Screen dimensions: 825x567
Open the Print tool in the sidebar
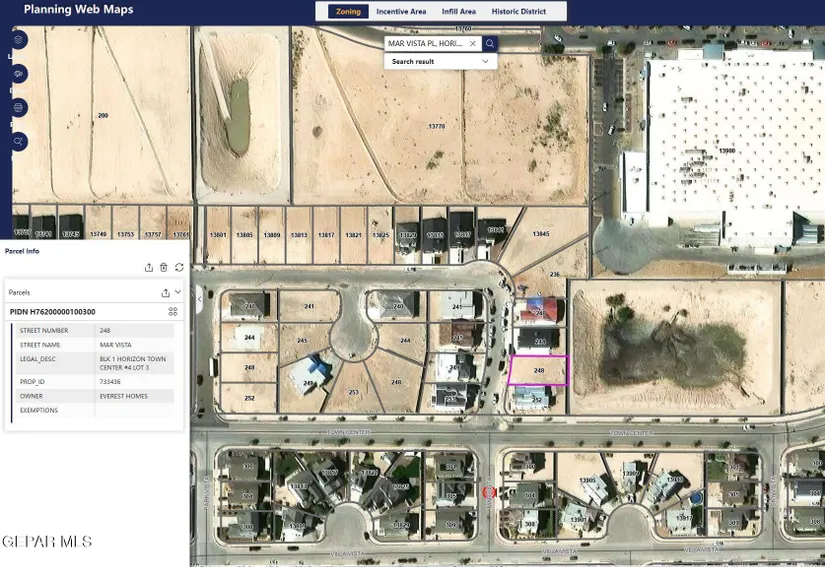click(x=18, y=108)
